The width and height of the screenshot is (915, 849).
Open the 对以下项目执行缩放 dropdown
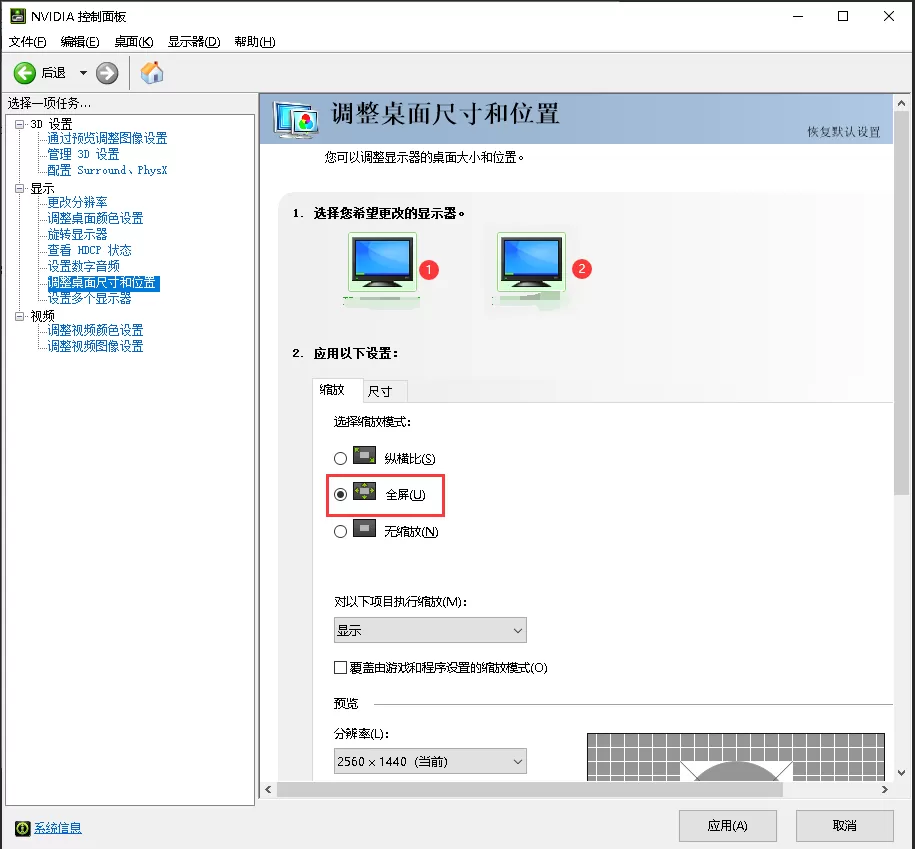430,630
